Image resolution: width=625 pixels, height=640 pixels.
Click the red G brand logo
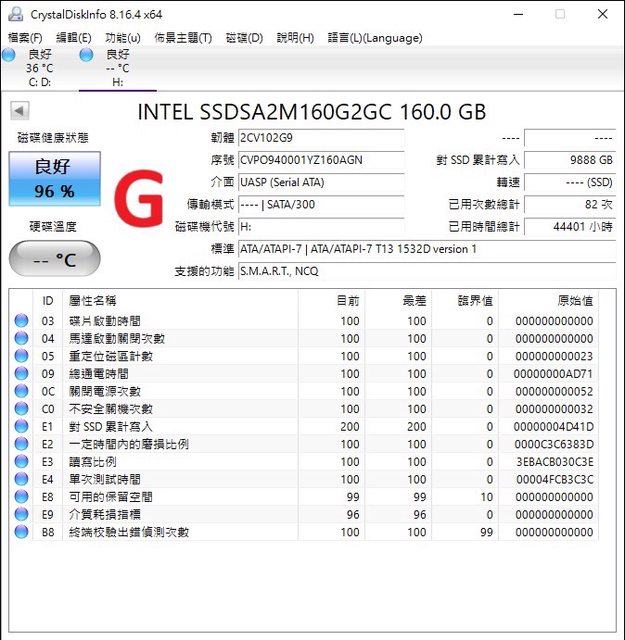[138, 201]
